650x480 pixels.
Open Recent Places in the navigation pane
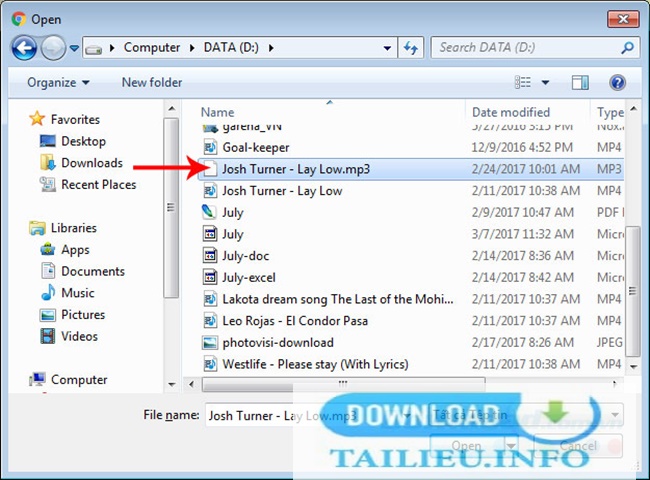pyautogui.click(x=99, y=184)
